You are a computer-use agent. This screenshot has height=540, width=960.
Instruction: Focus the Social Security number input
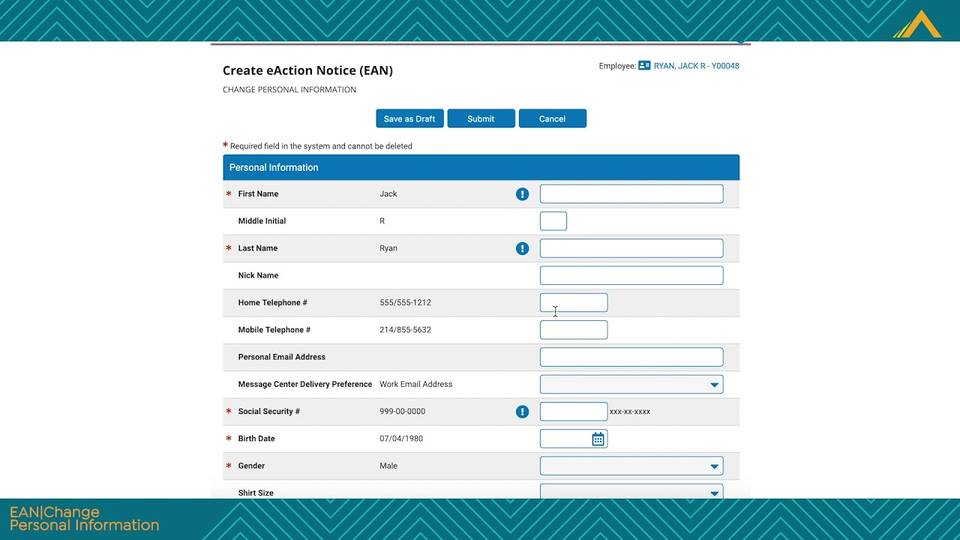pyautogui.click(x=573, y=411)
